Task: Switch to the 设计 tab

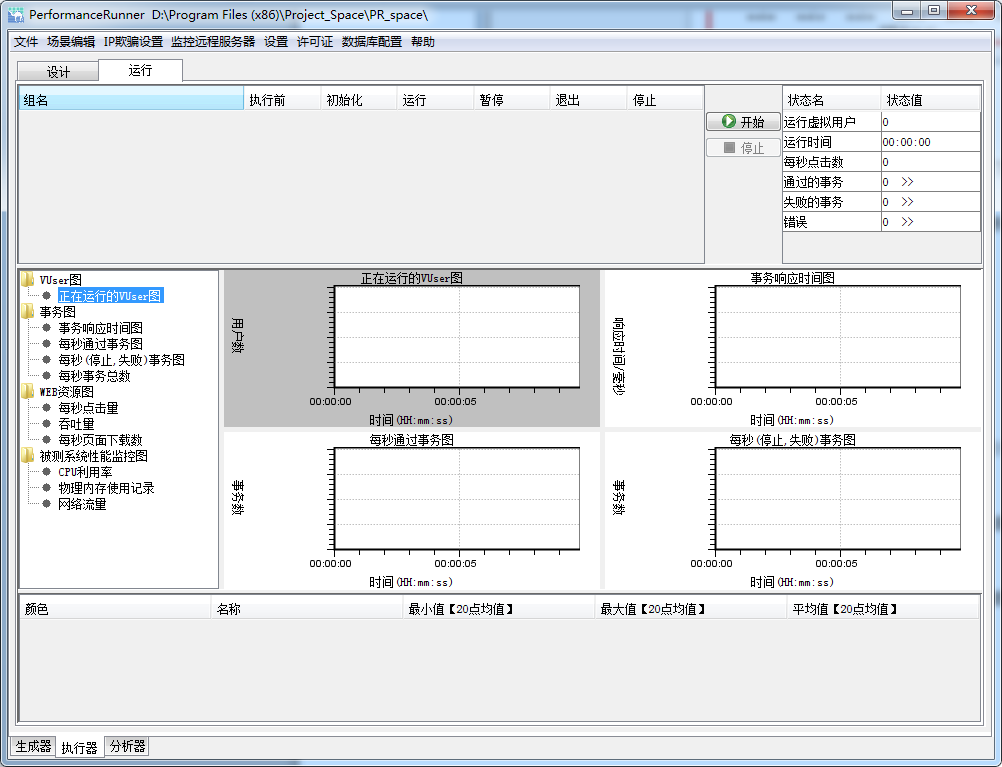Action: click(58, 72)
